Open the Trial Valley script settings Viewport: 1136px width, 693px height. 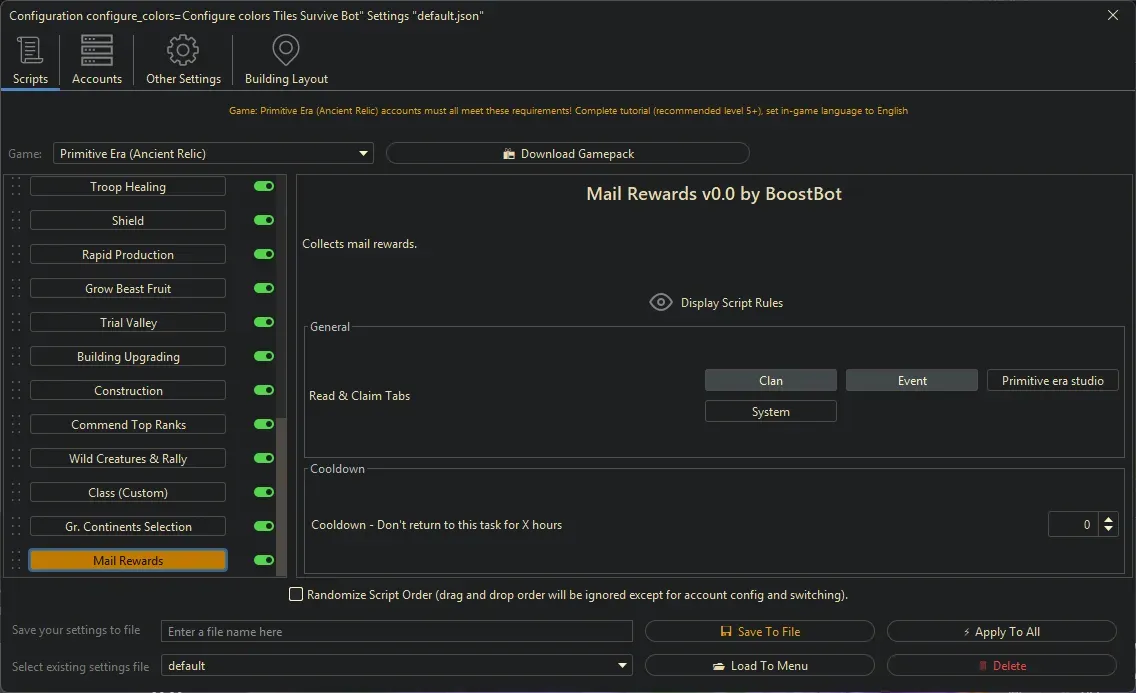(x=127, y=322)
